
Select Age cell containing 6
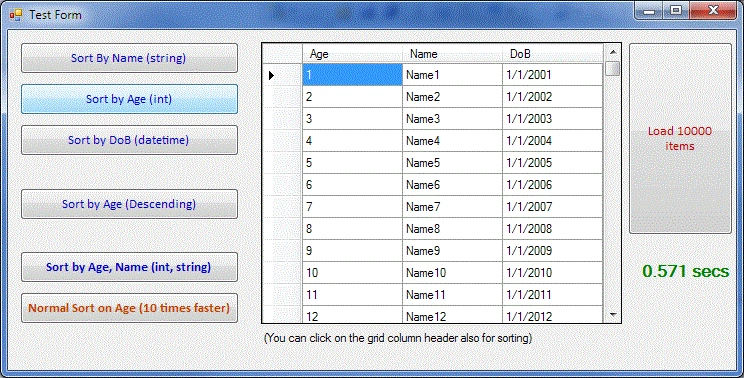[353, 184]
